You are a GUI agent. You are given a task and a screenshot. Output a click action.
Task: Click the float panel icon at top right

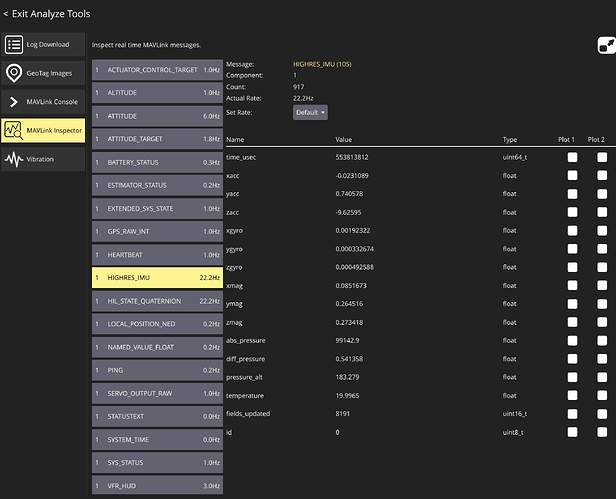(606, 45)
